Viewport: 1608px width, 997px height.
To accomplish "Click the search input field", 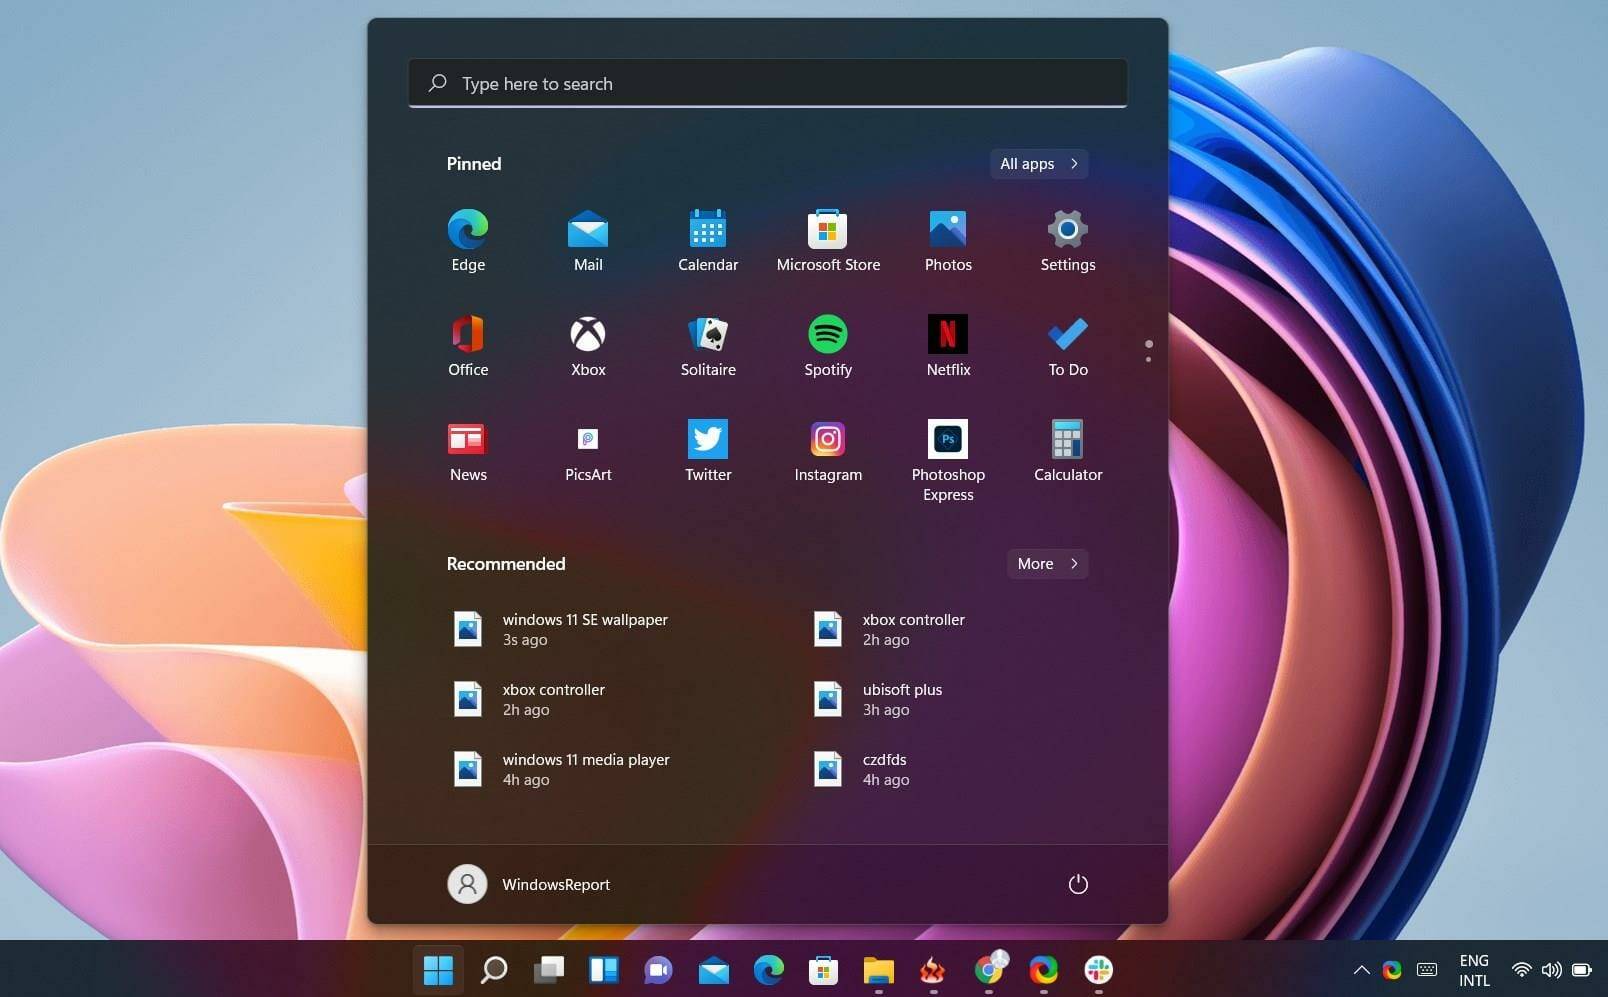I will coord(767,83).
